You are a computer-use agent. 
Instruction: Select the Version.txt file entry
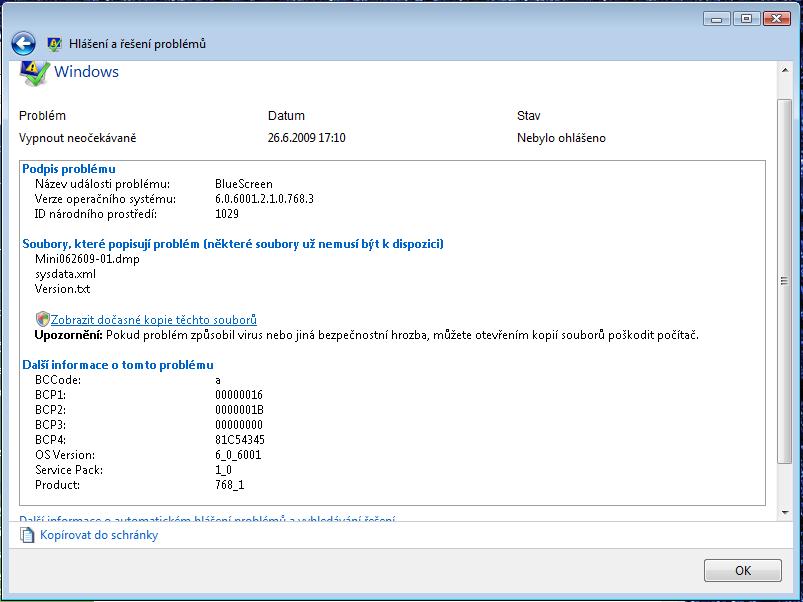point(62,288)
